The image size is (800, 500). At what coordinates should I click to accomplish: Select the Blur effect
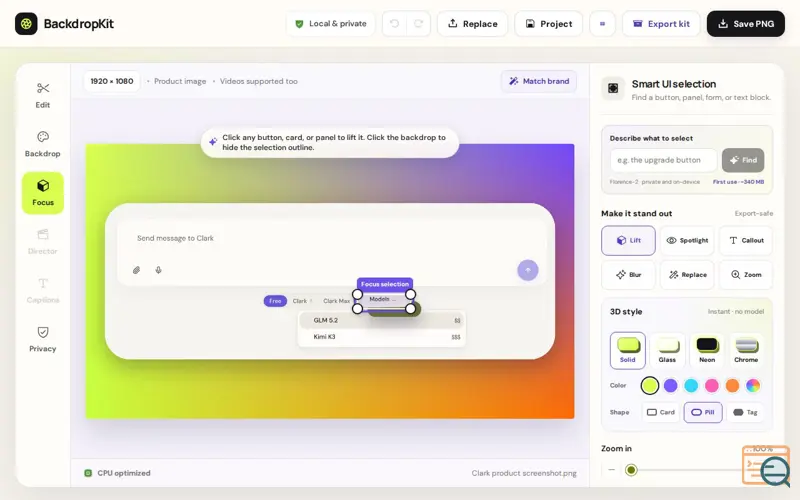[x=628, y=274]
